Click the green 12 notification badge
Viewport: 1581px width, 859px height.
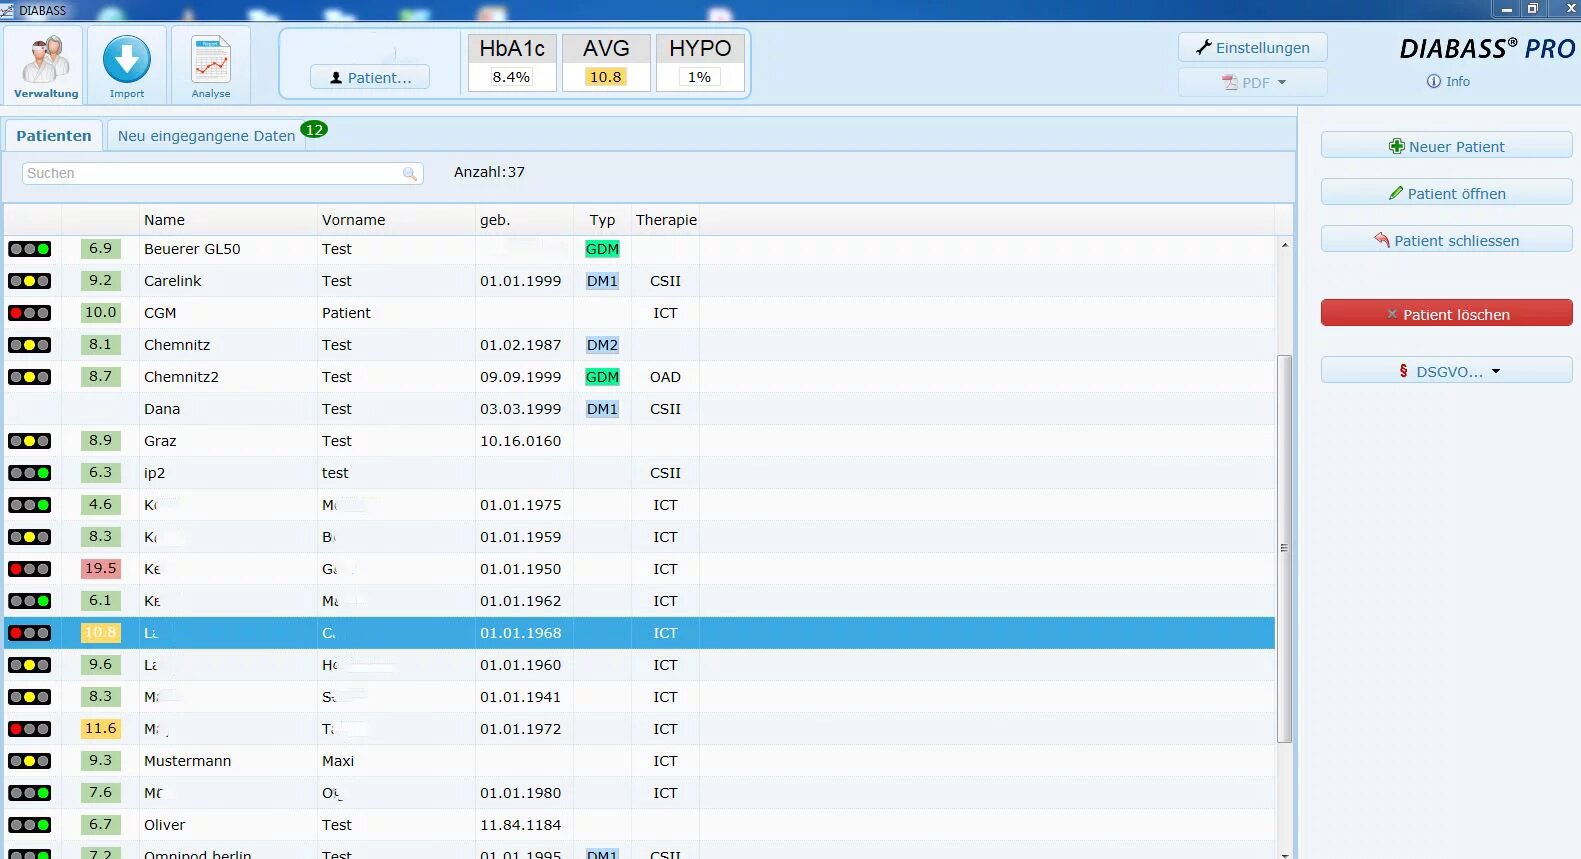[x=314, y=129]
